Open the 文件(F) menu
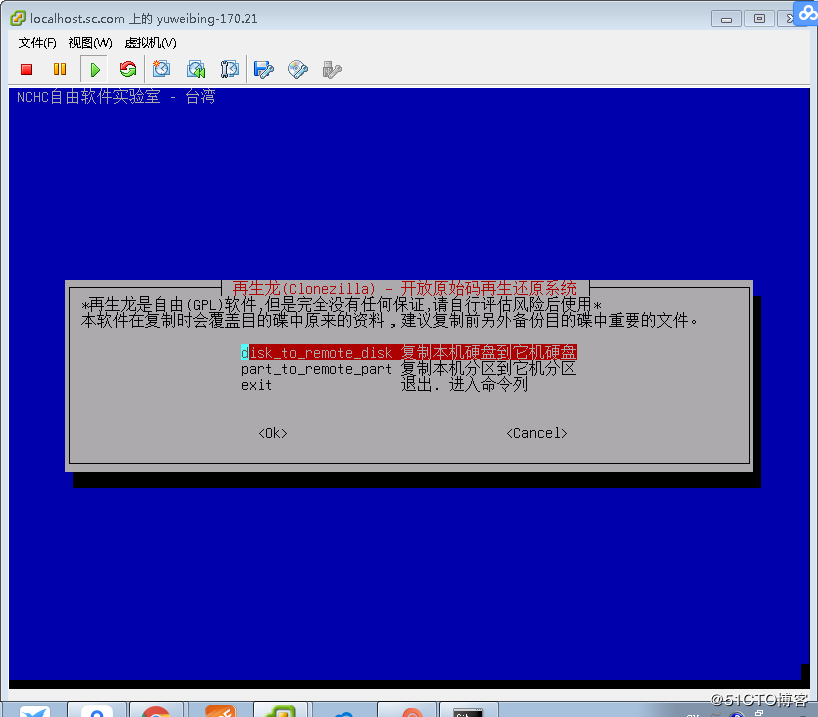 pyautogui.click(x=38, y=43)
